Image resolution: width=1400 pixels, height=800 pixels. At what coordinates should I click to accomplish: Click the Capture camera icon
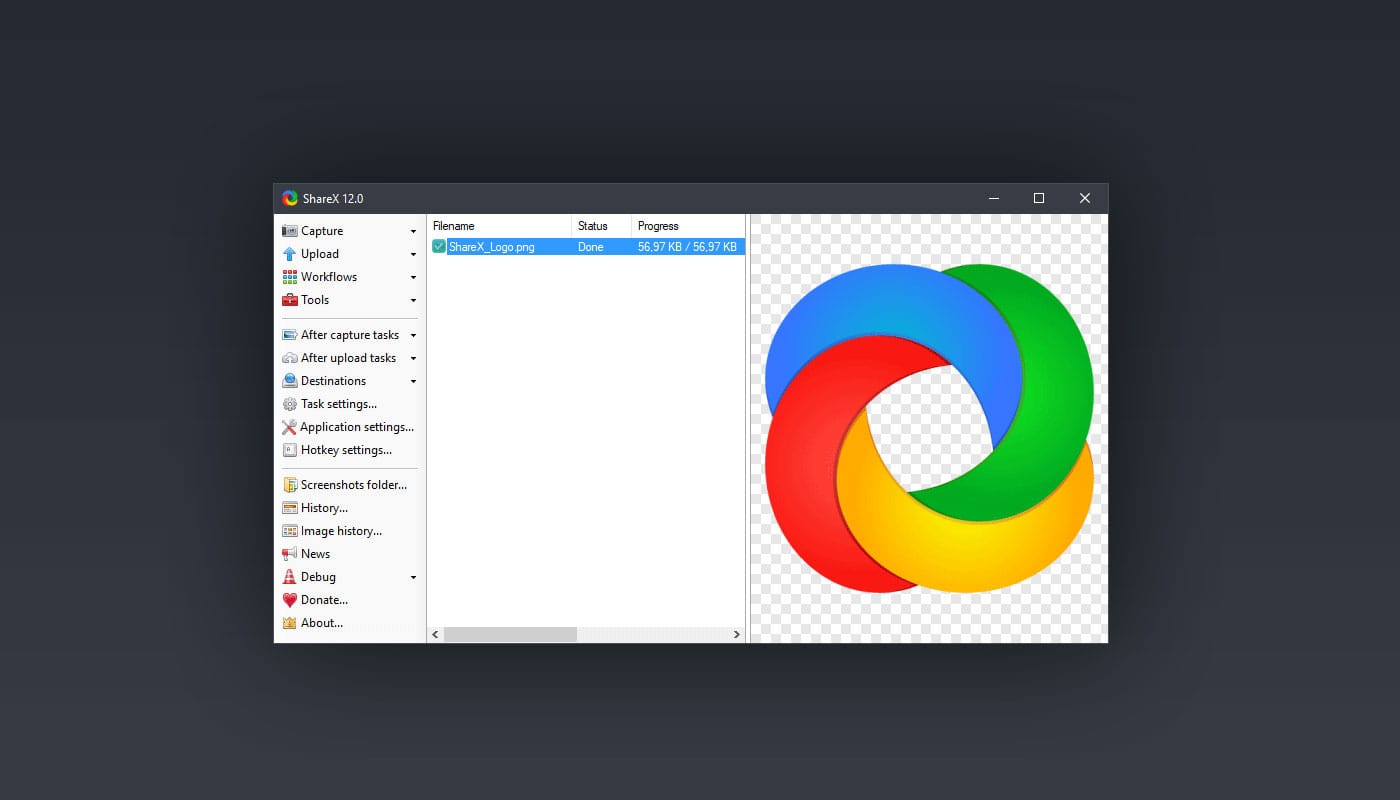pyautogui.click(x=290, y=231)
